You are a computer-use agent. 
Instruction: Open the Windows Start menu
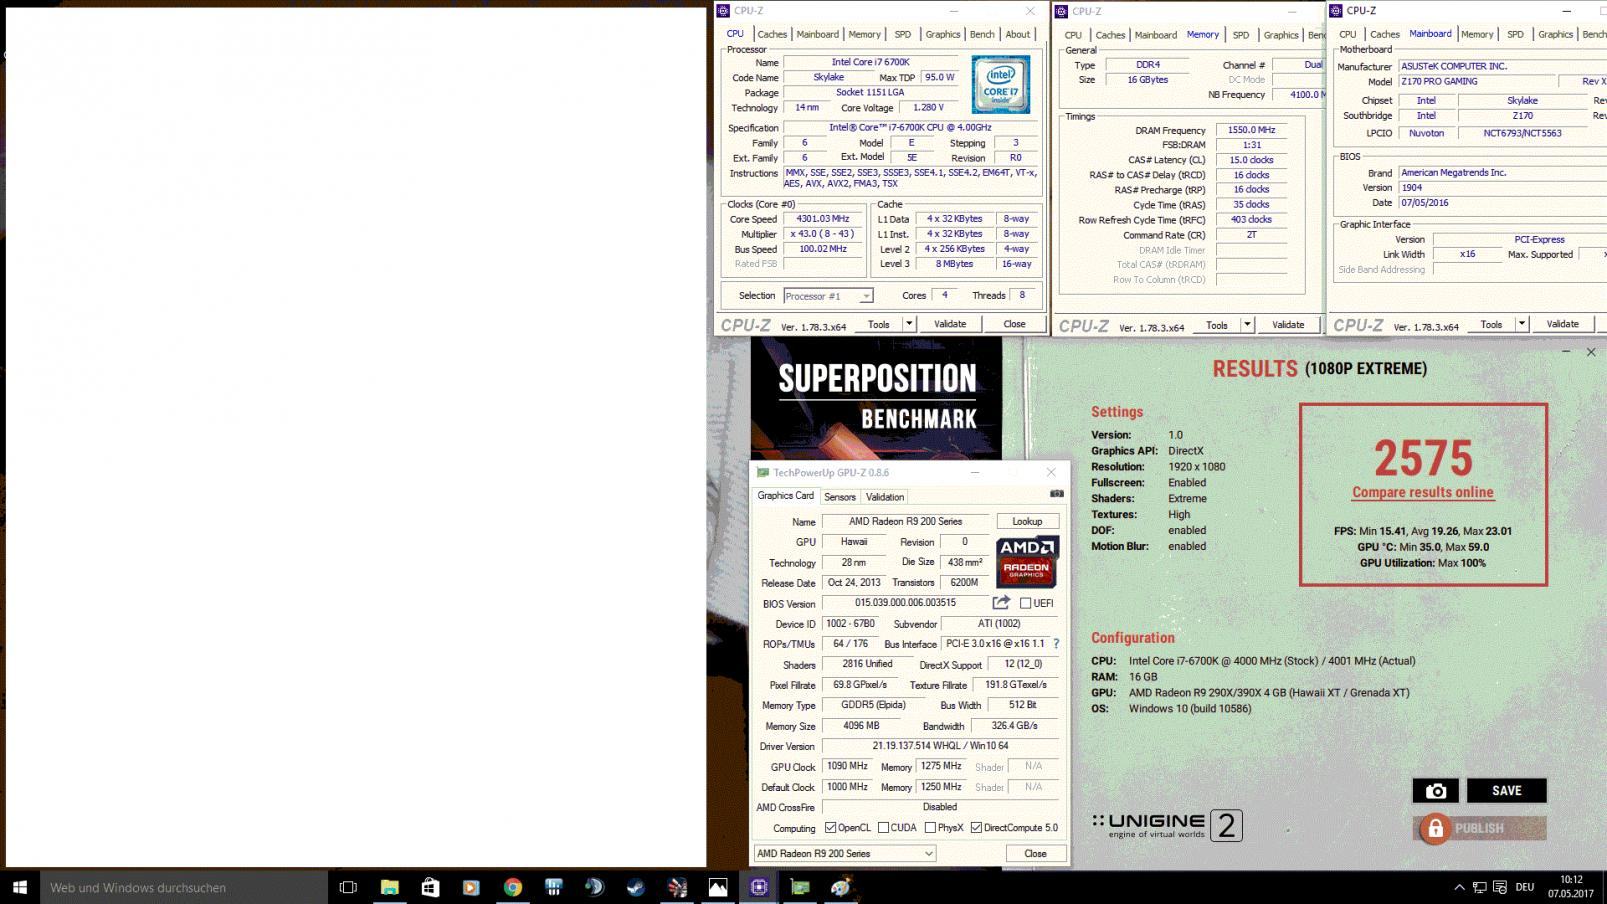19,887
